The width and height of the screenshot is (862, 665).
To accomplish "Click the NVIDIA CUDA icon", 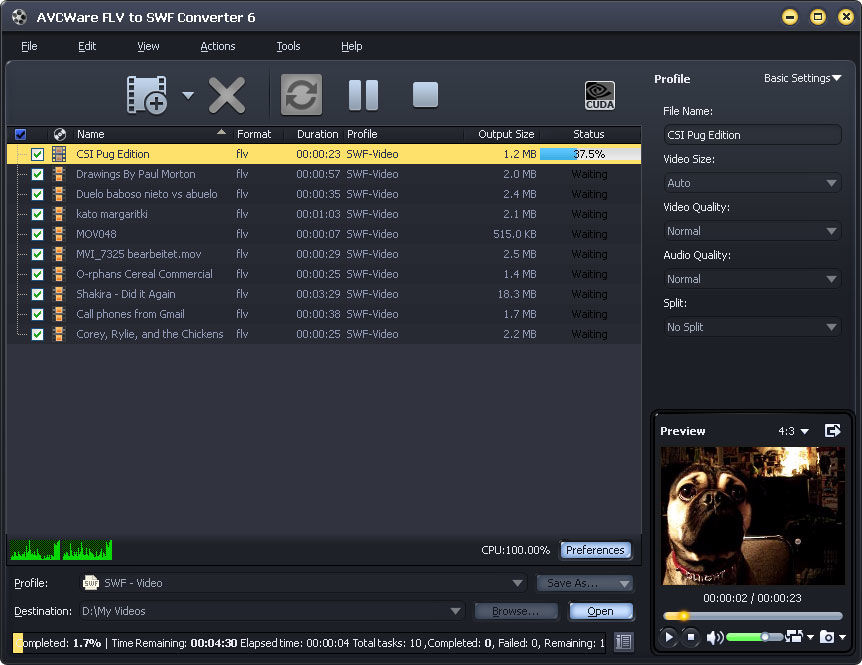I will click(x=600, y=95).
